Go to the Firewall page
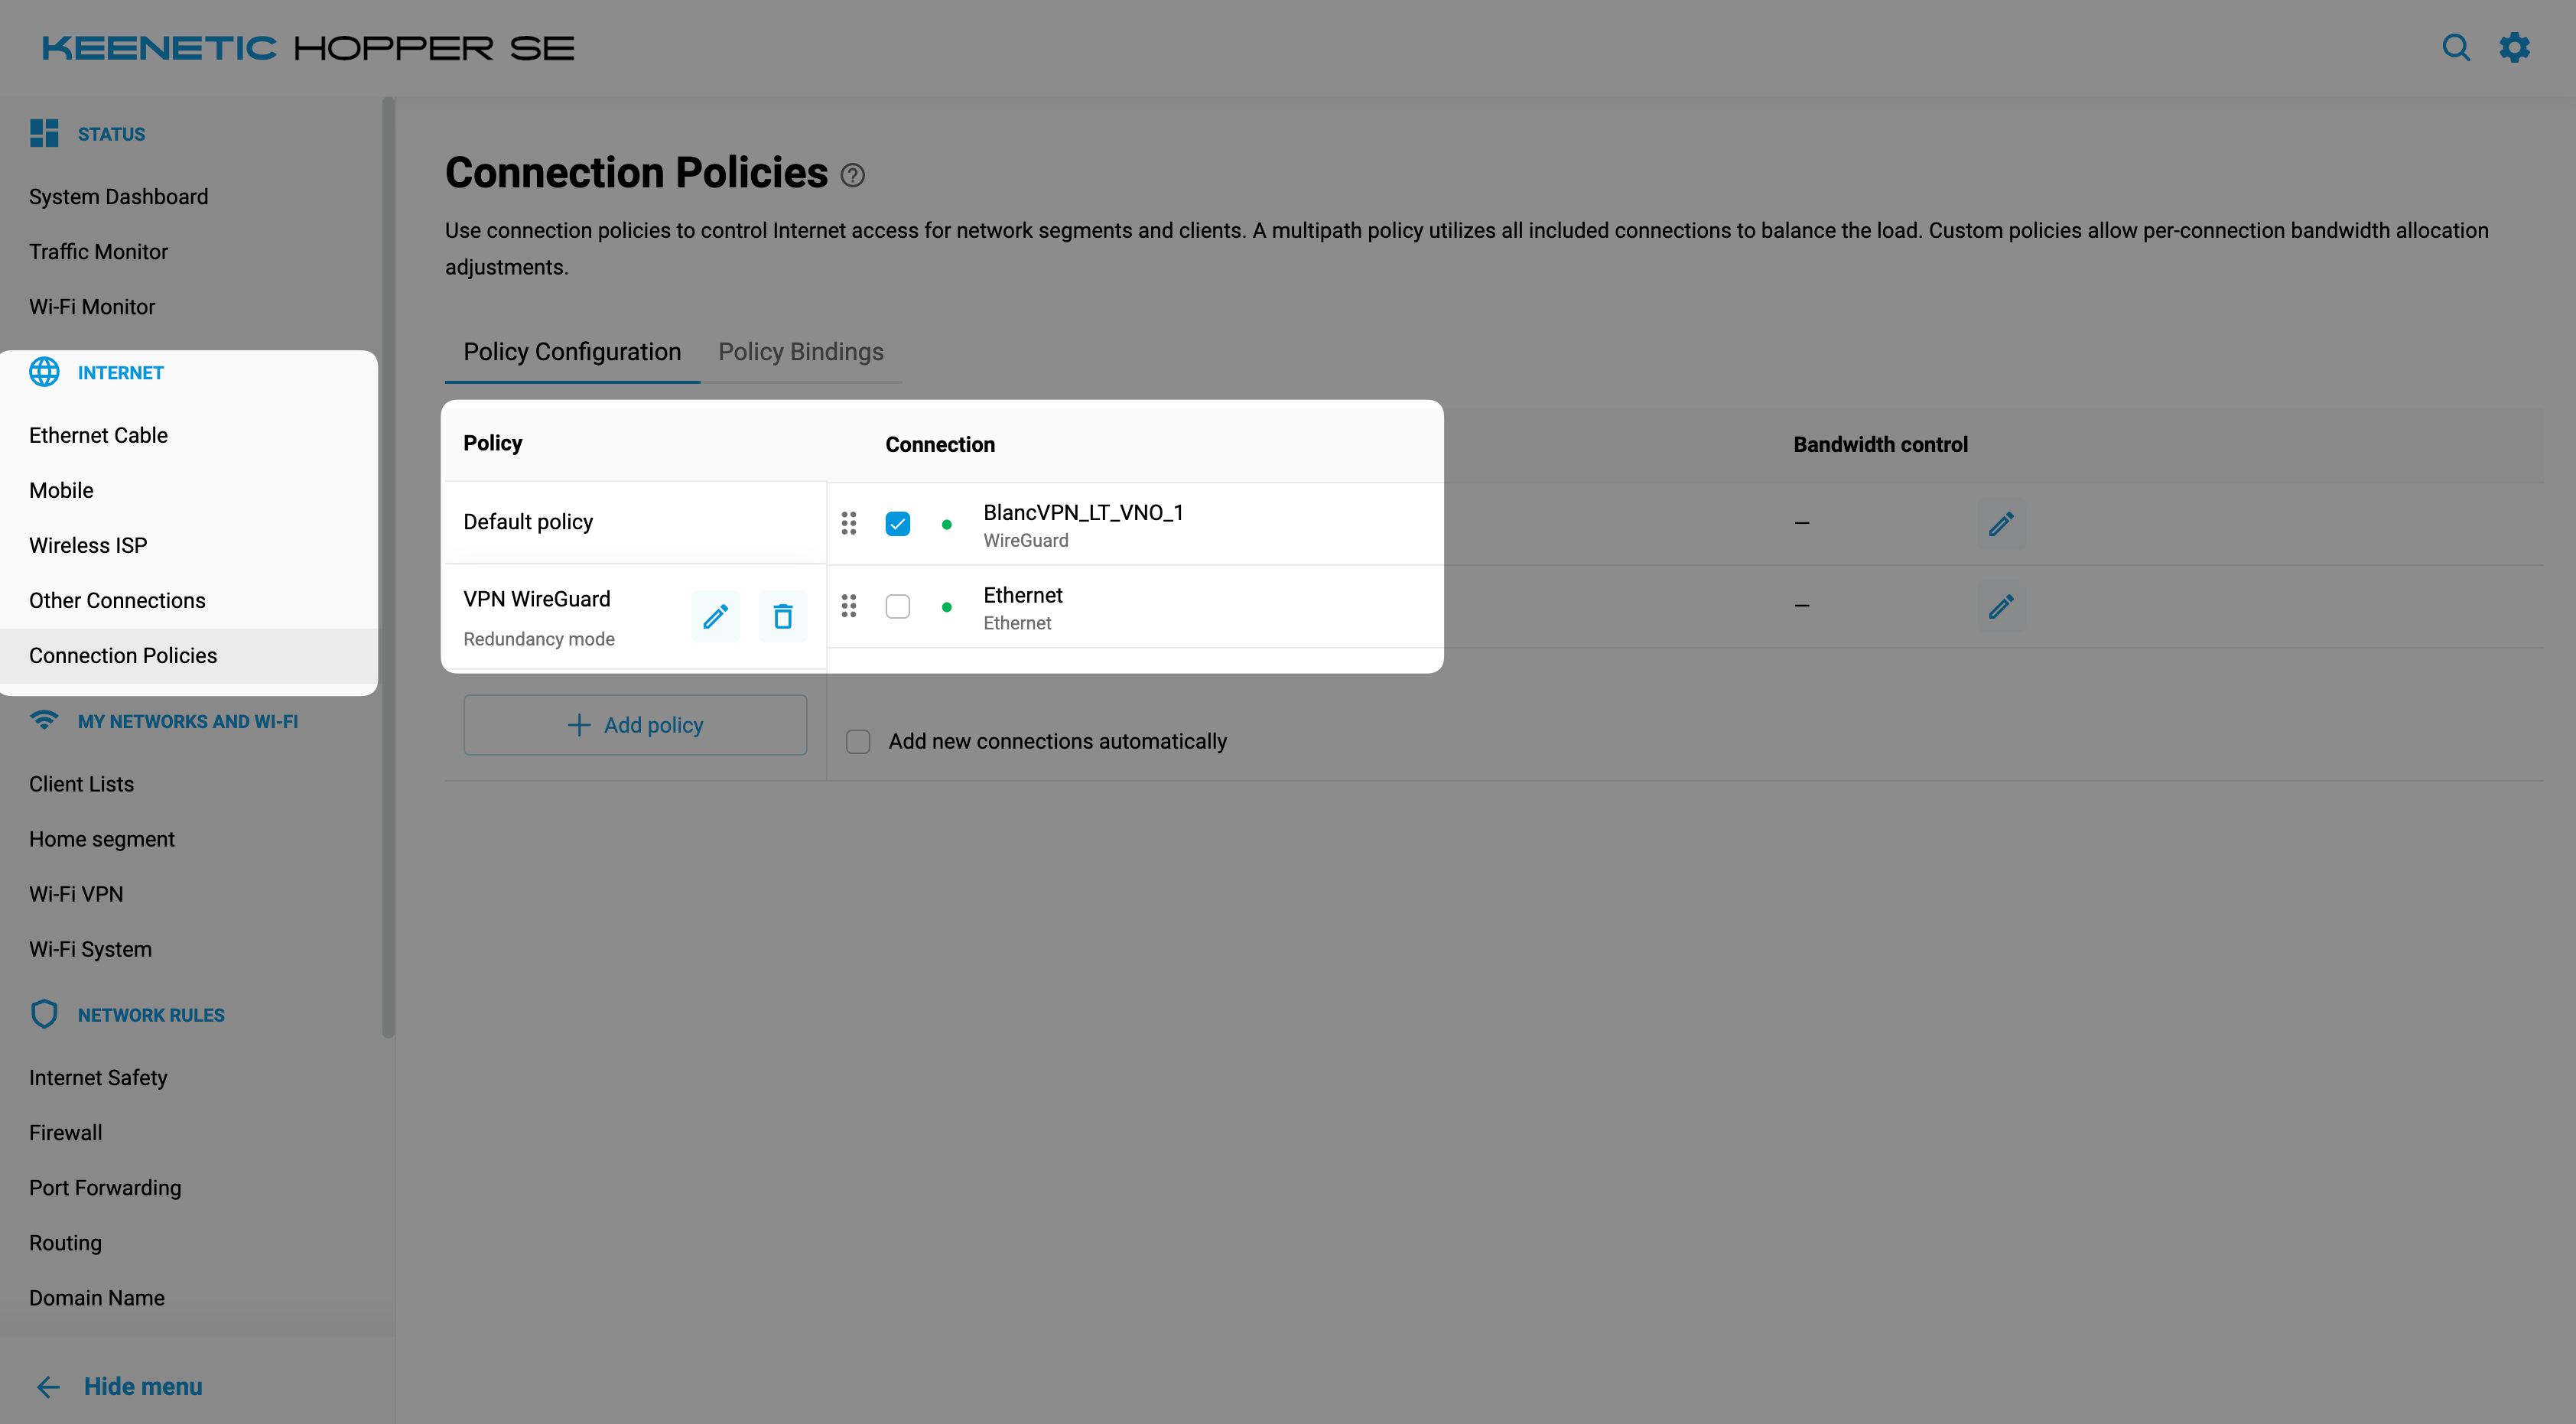The image size is (2576, 1424). click(x=65, y=1133)
